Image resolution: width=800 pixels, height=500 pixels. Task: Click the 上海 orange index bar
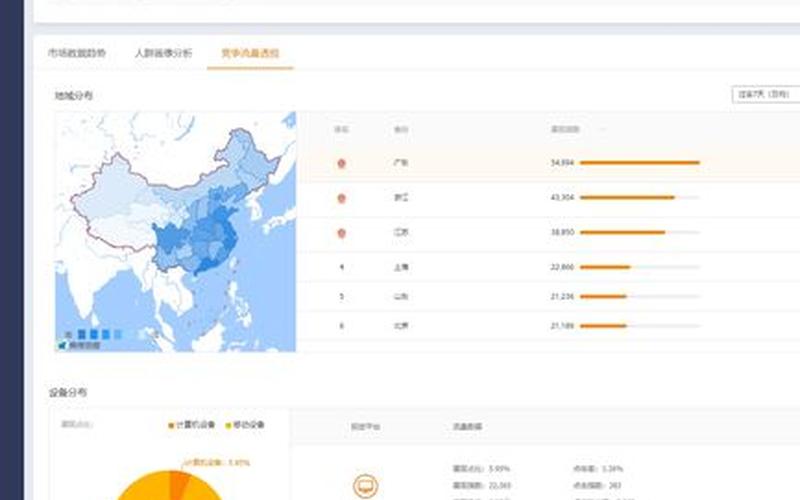point(605,267)
